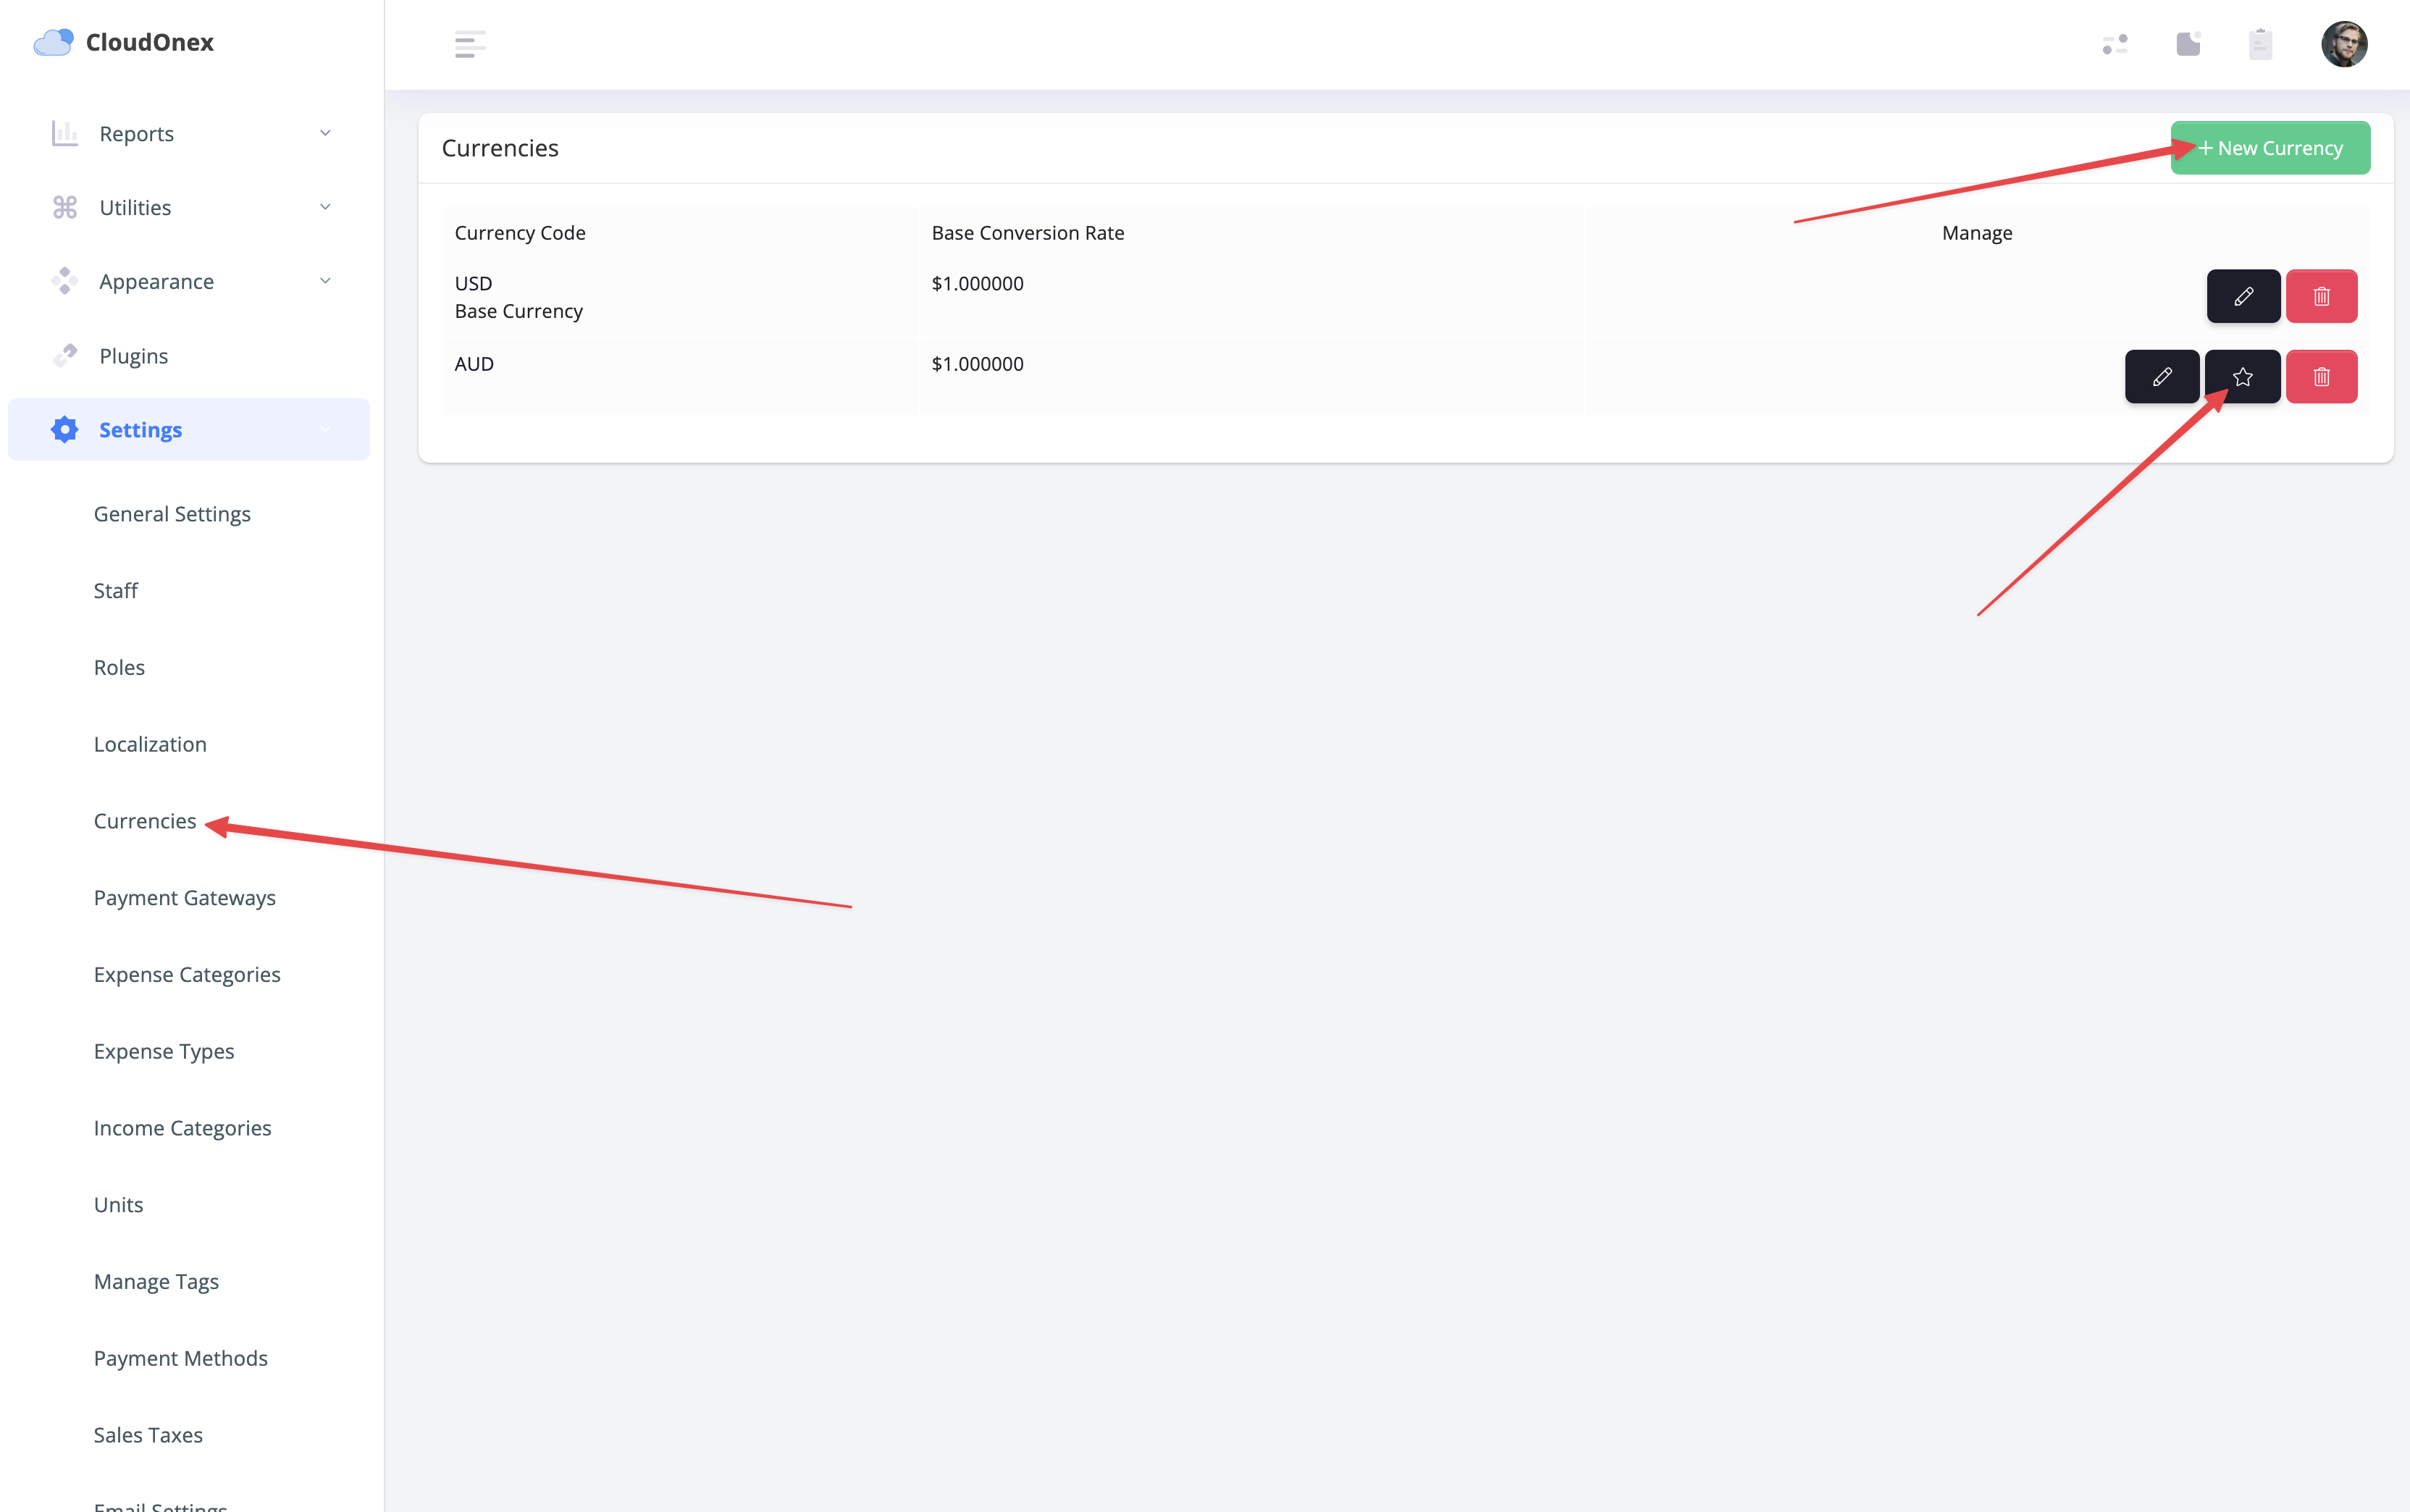
Task: Open Sales Taxes settings
Action: coord(148,1435)
